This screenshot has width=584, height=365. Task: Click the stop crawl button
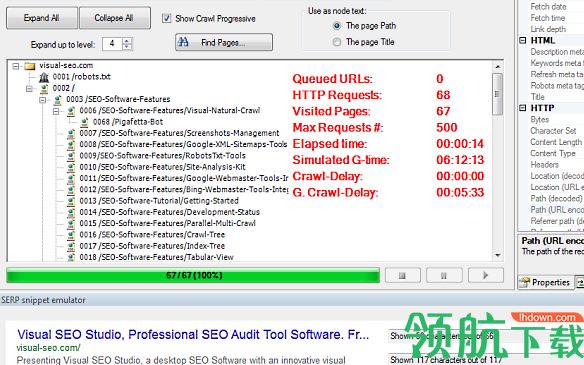click(x=403, y=276)
